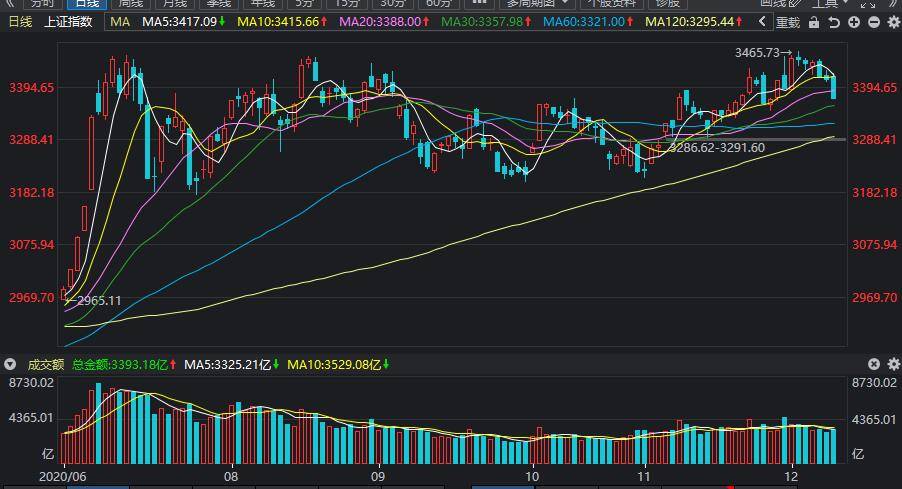Zoom out with the minus icon
Screen dimensions: 902x489
coord(872,22)
